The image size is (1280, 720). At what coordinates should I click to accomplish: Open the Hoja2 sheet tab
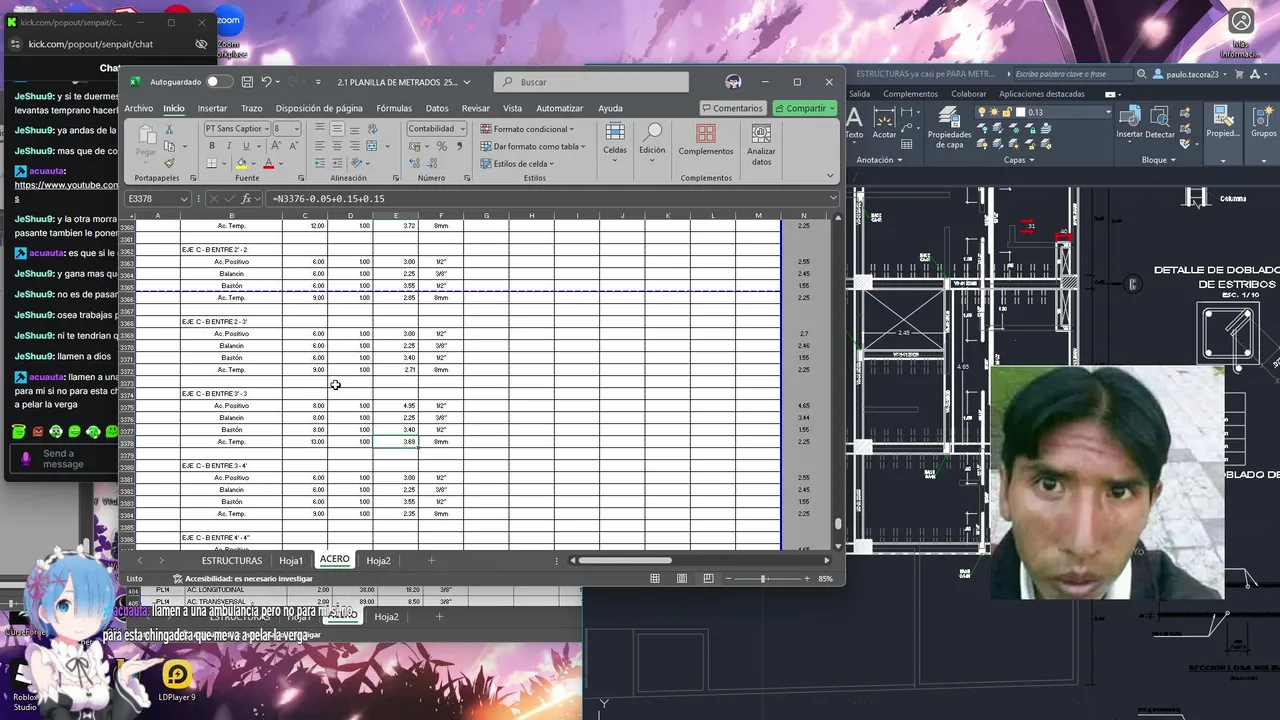[378, 561]
